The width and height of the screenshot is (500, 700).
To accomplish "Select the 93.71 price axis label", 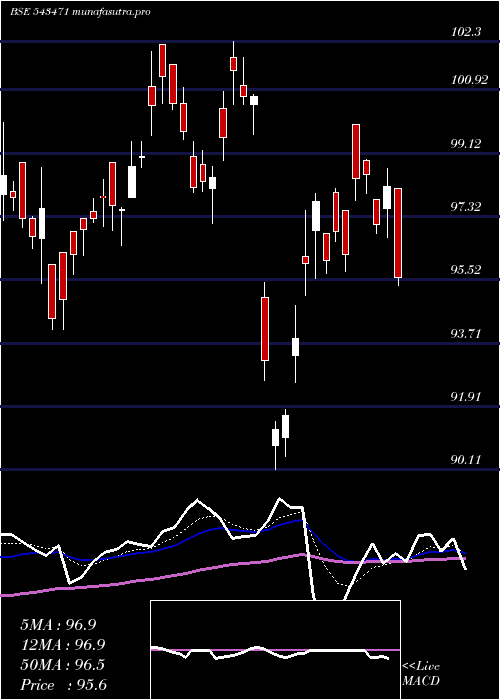I will tap(466, 333).
